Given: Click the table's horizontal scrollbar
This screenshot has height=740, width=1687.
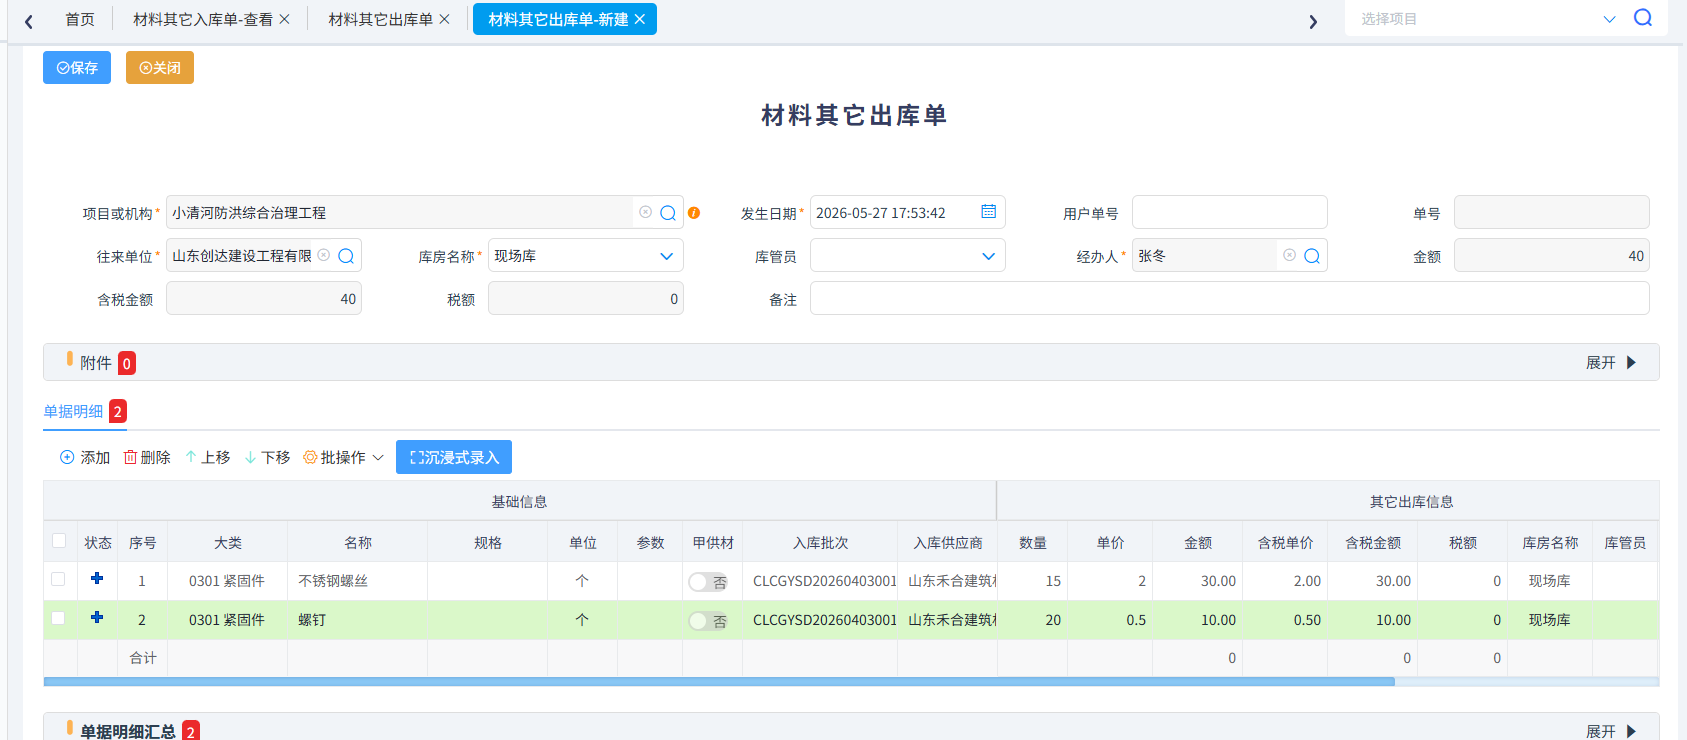Looking at the screenshot, I should click(x=719, y=682).
